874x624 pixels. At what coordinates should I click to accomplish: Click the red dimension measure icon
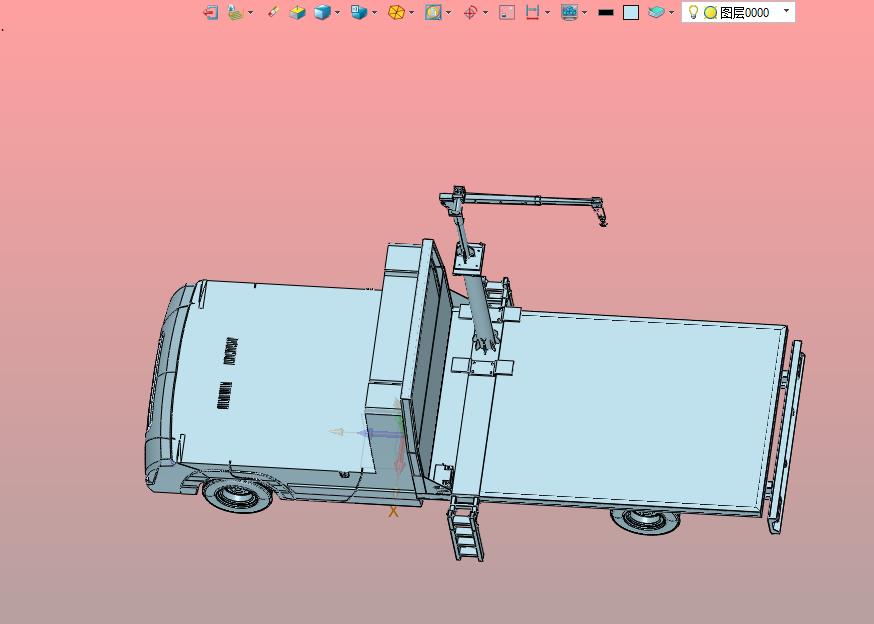tap(532, 12)
